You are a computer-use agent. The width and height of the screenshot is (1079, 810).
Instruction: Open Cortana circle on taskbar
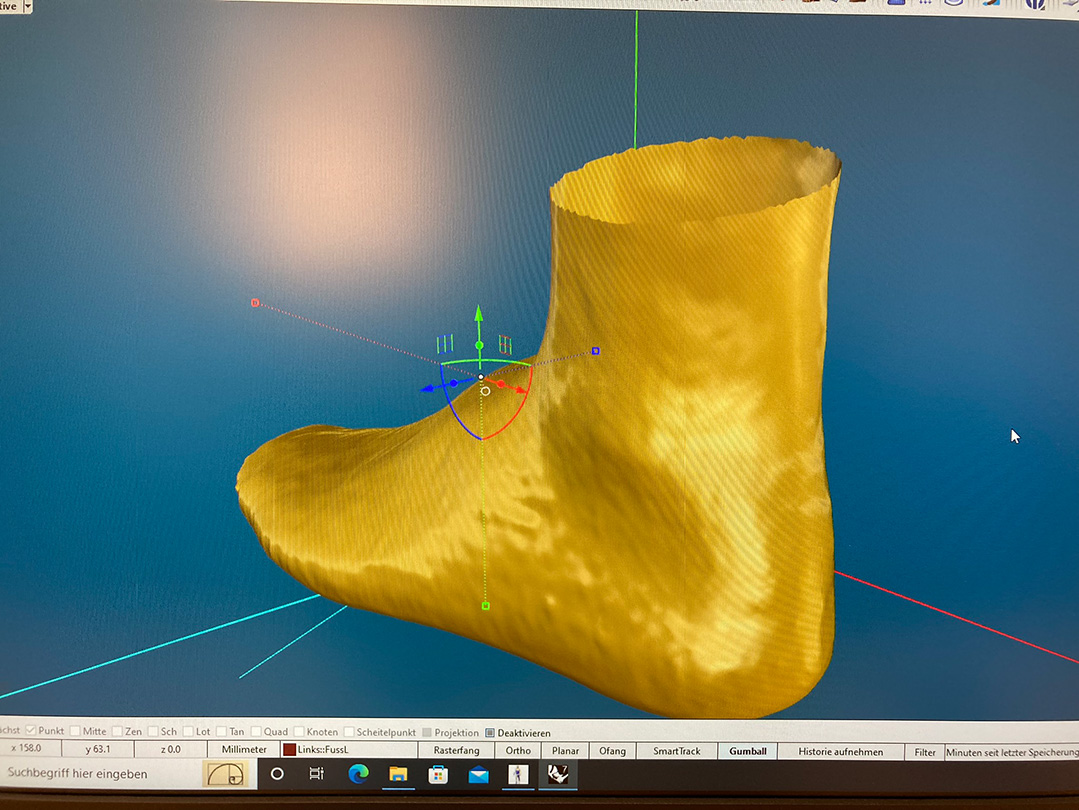coord(277,774)
